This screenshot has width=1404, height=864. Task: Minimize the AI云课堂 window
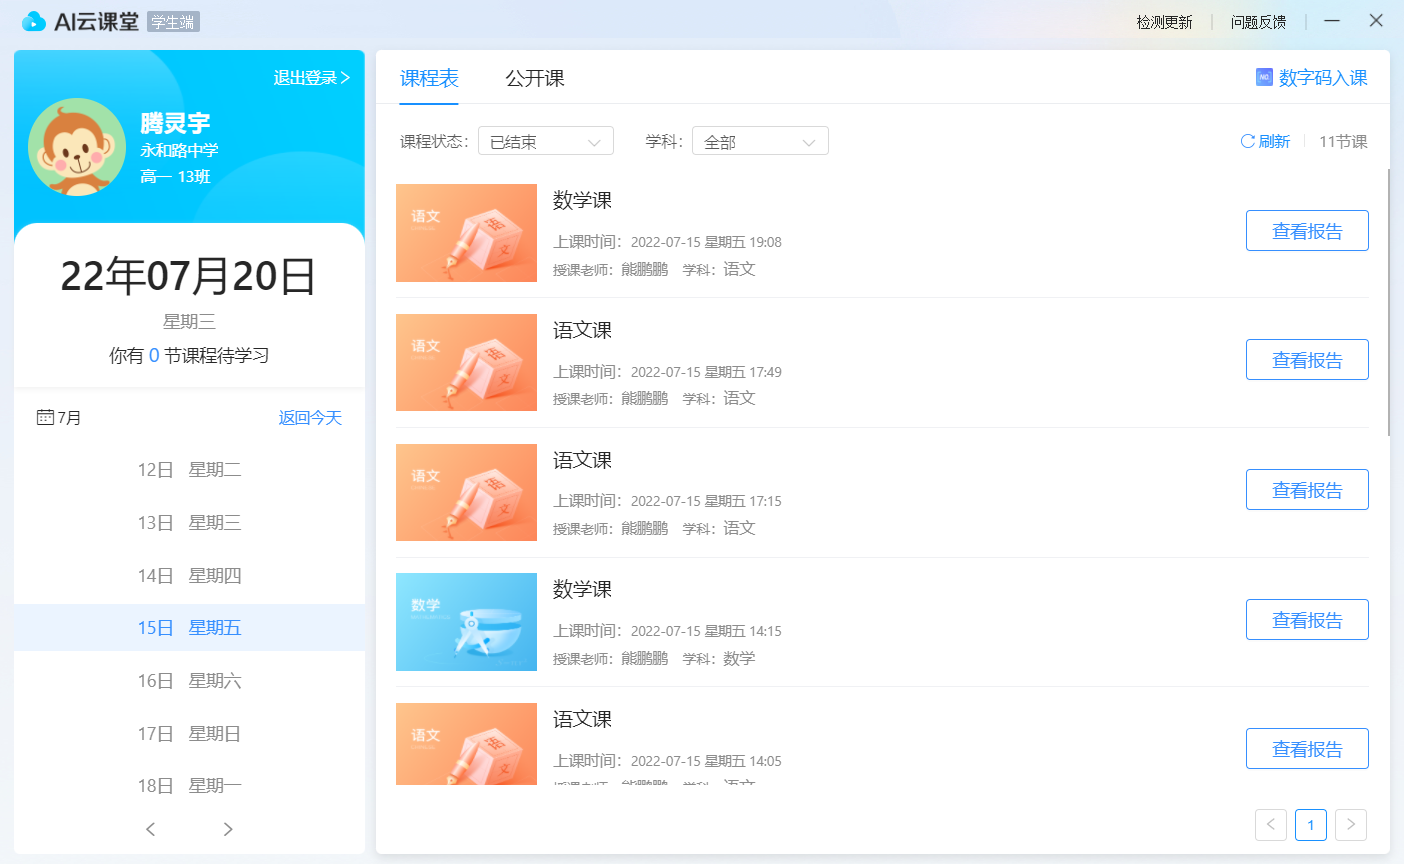(x=1332, y=20)
